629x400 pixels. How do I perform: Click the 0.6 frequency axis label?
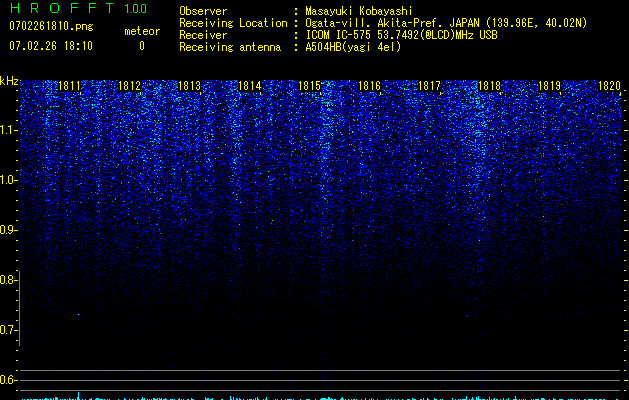pos(7,380)
